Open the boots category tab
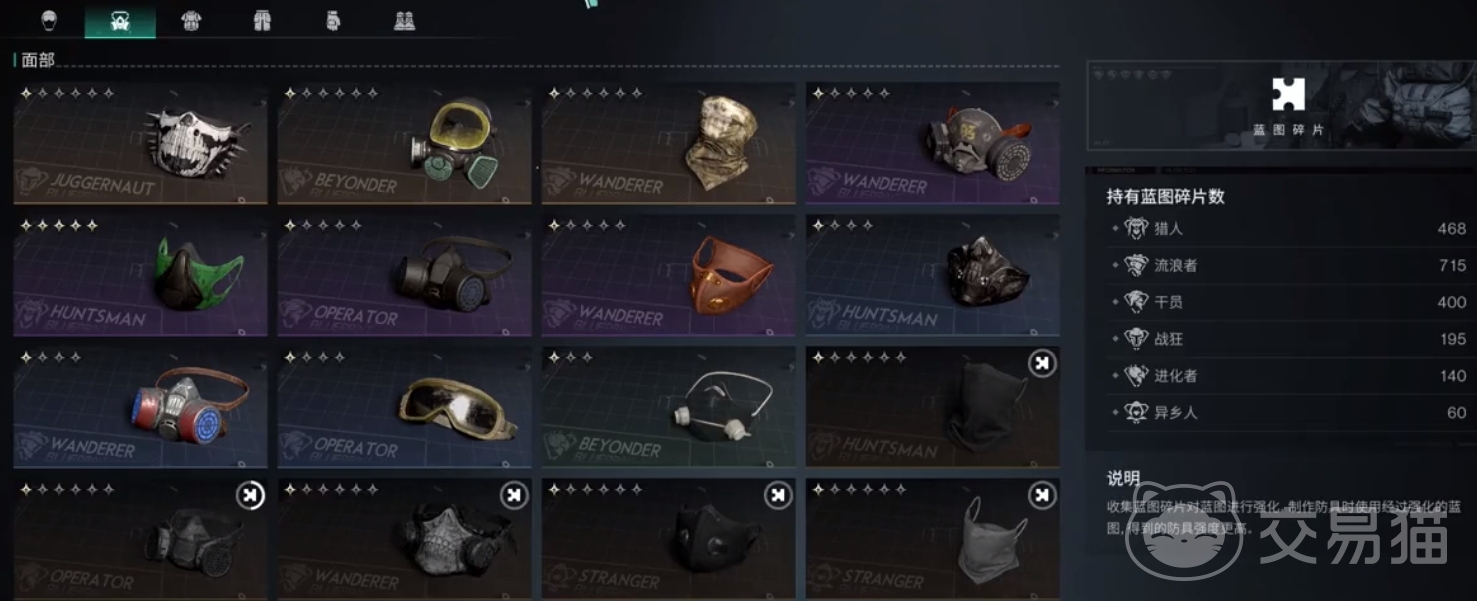Screen dimensions: 1477x601 point(404,20)
